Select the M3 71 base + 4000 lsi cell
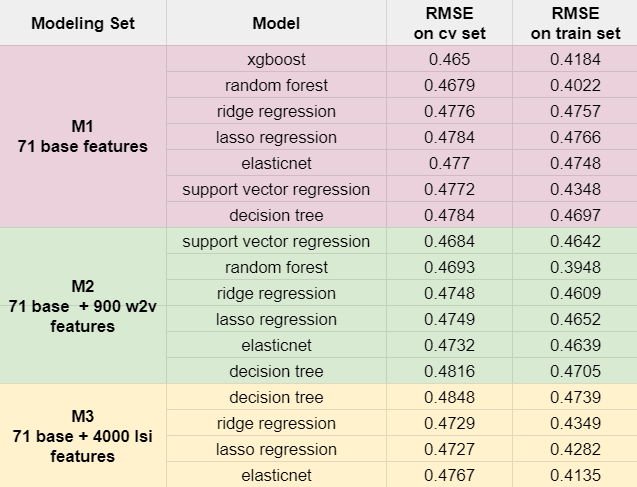This screenshot has height=487, width=637. [x=82, y=436]
